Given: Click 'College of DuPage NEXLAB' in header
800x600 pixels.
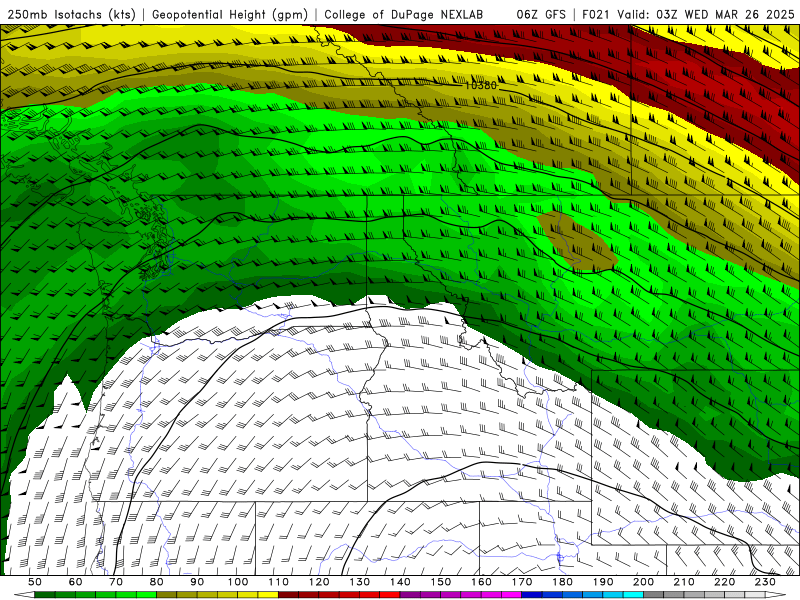Looking at the screenshot, I should coord(404,14).
